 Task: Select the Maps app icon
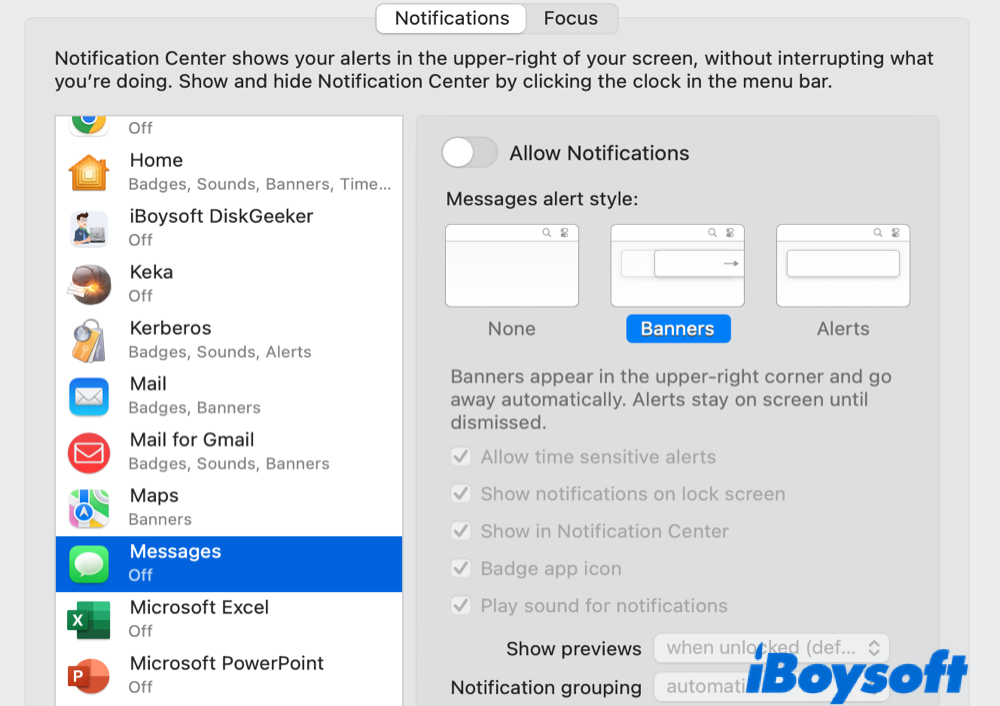pos(89,509)
